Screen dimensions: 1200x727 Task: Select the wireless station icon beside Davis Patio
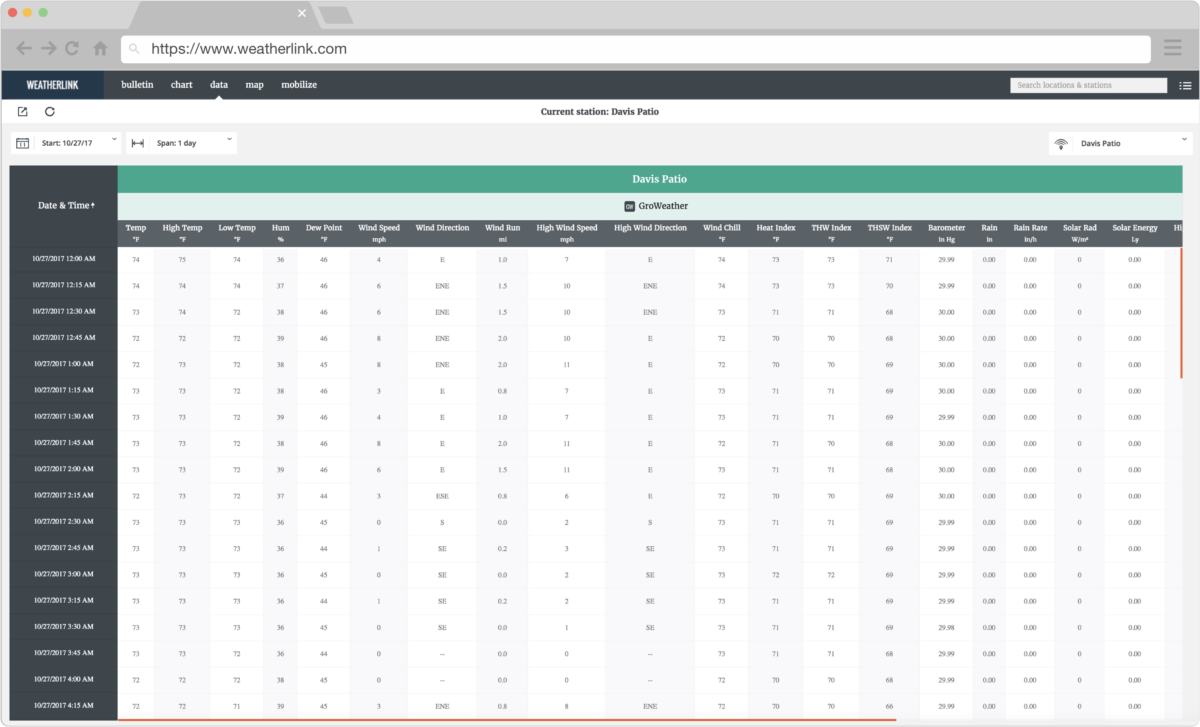[1063, 143]
